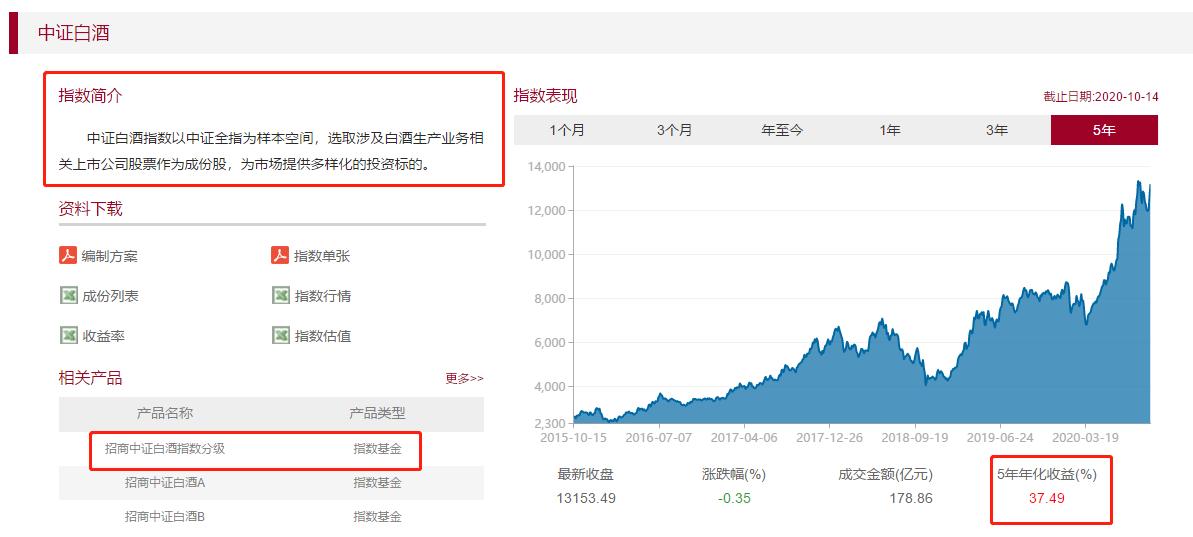Click the 5年年化收益(%) label
This screenshot has width=1193, height=537.
click(x=1047, y=475)
